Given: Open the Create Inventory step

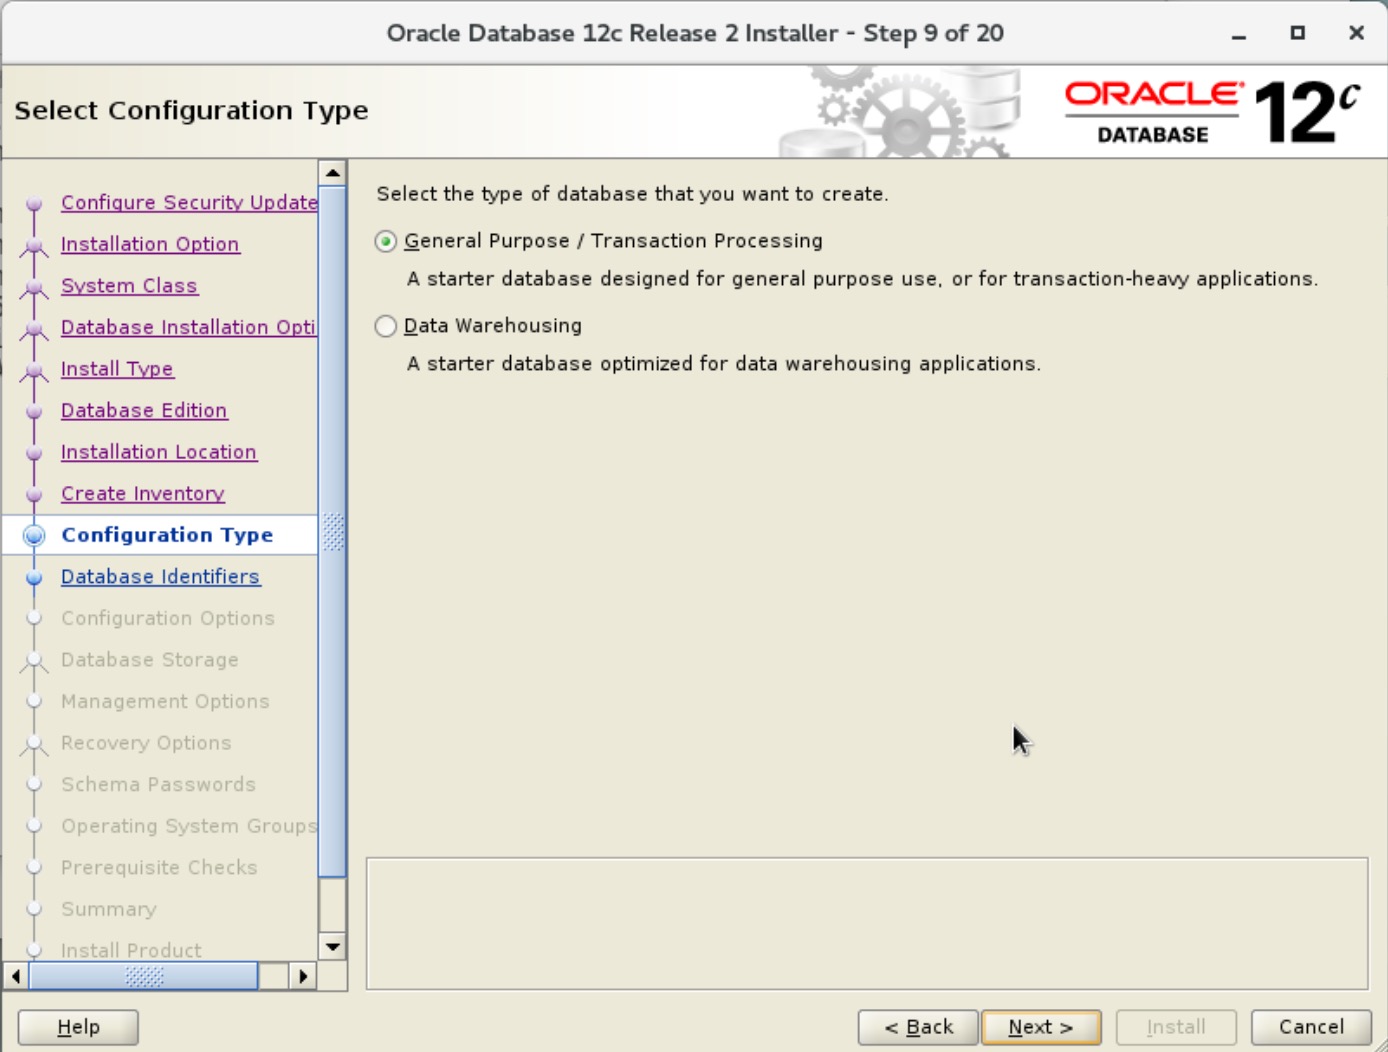Looking at the screenshot, I should (x=143, y=494).
